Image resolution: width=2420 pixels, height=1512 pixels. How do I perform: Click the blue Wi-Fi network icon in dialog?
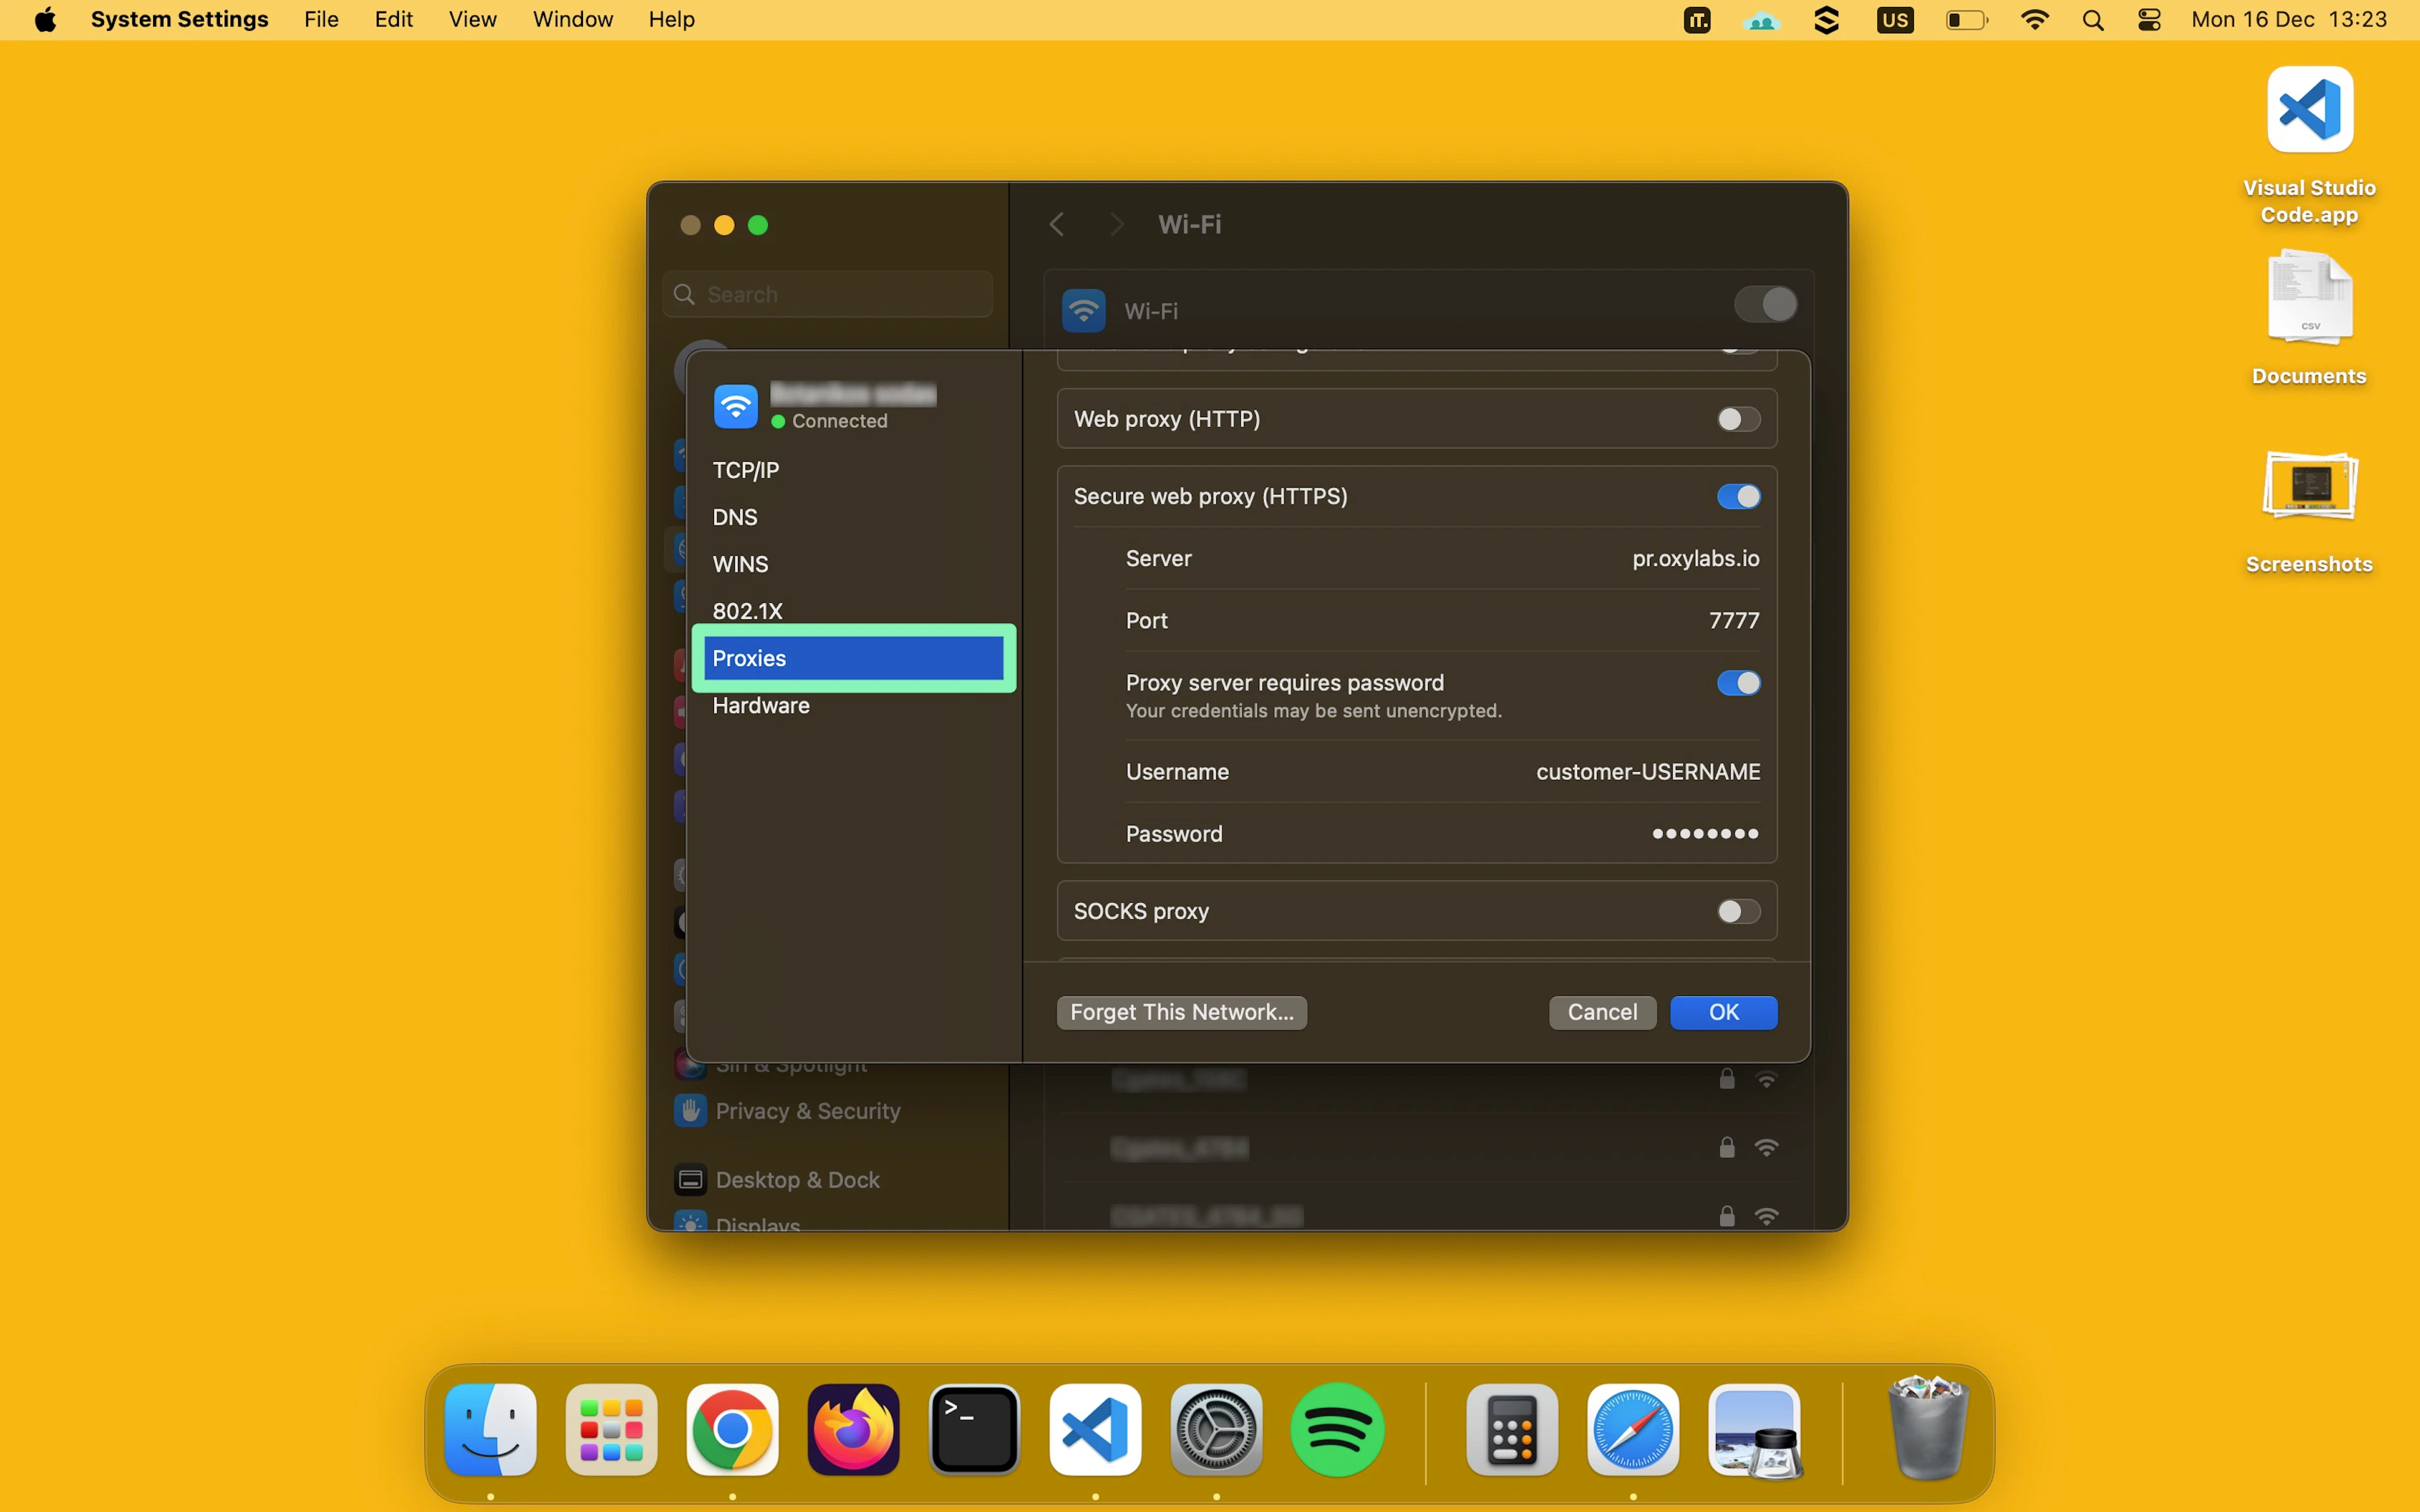coord(735,406)
